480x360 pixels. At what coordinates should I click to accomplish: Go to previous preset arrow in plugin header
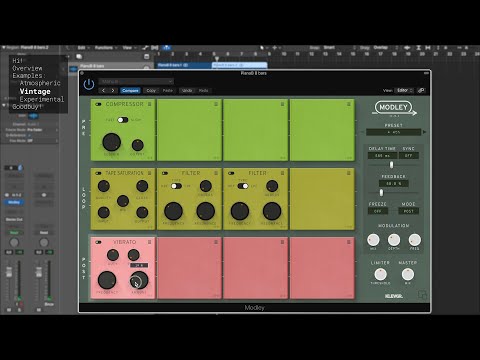(103, 90)
